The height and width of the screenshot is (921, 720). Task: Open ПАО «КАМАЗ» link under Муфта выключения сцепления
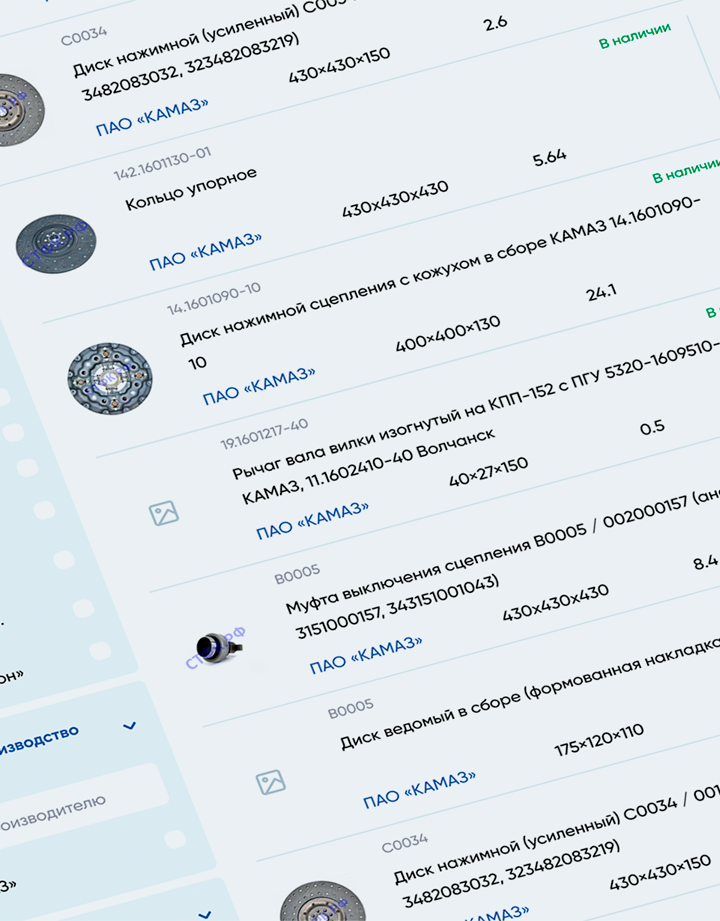click(365, 654)
